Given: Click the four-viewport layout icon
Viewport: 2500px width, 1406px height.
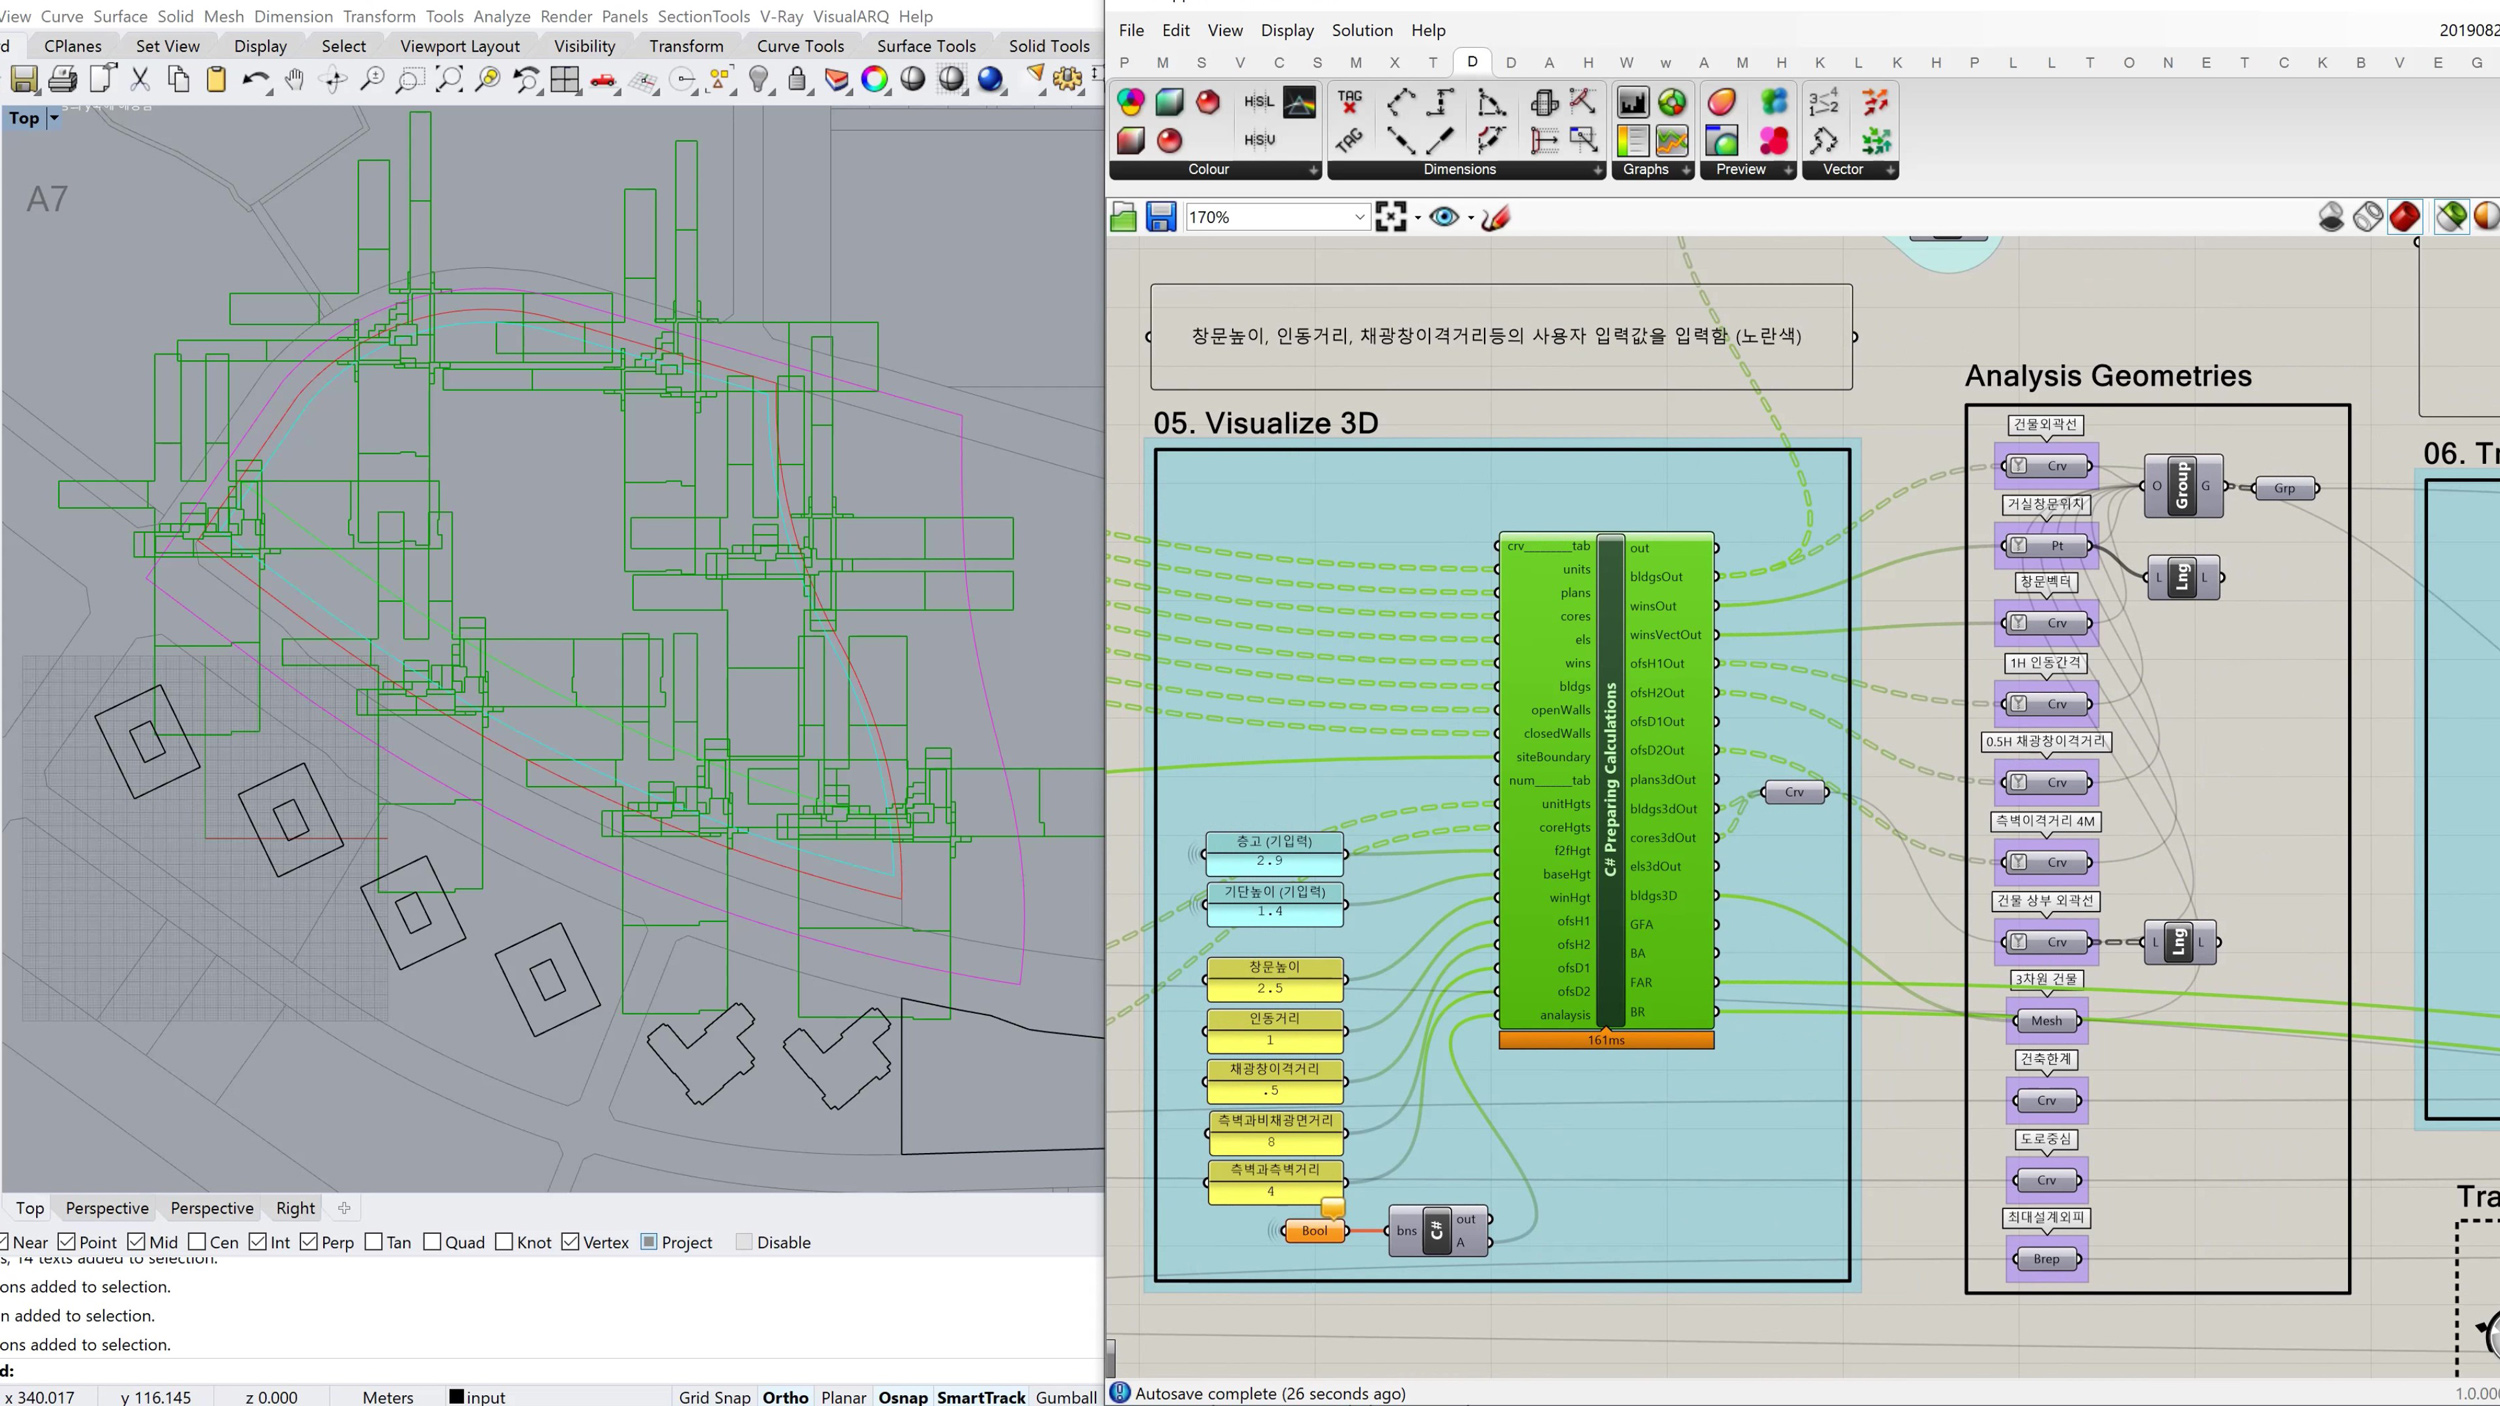Looking at the screenshot, I should pyautogui.click(x=565, y=79).
